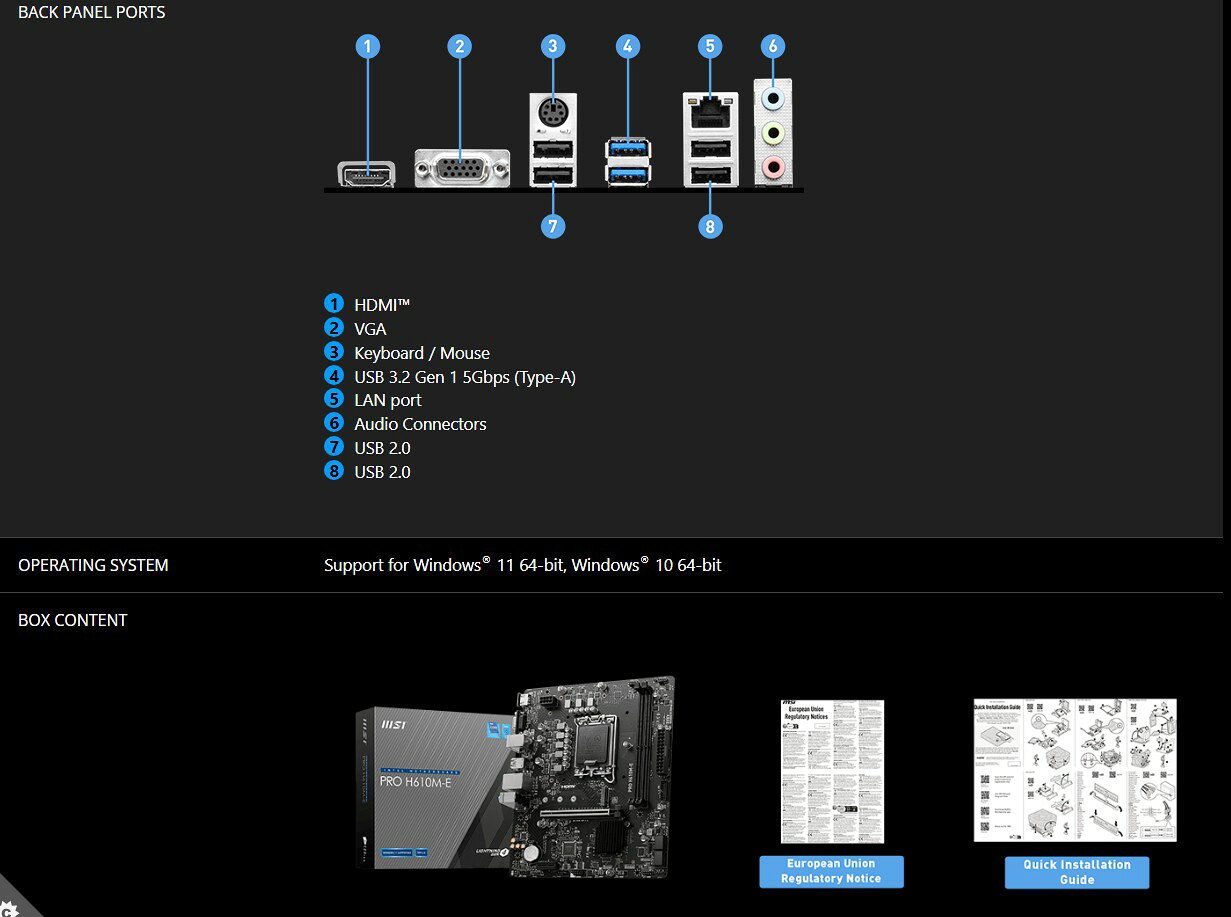Click the "Audio Connectors" legend text
This screenshot has width=1231, height=917.
coord(420,424)
